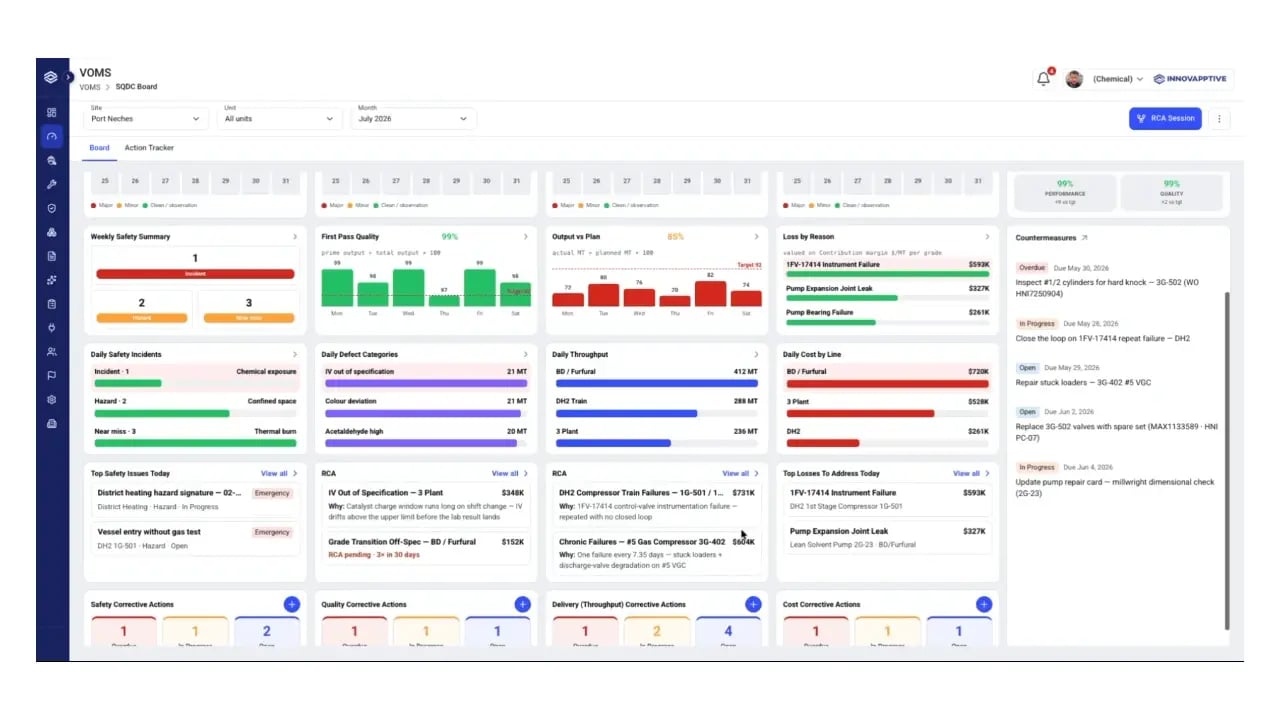The width and height of the screenshot is (1280, 720).
Task: Open the three-dot more options menu
Action: 1219,118
